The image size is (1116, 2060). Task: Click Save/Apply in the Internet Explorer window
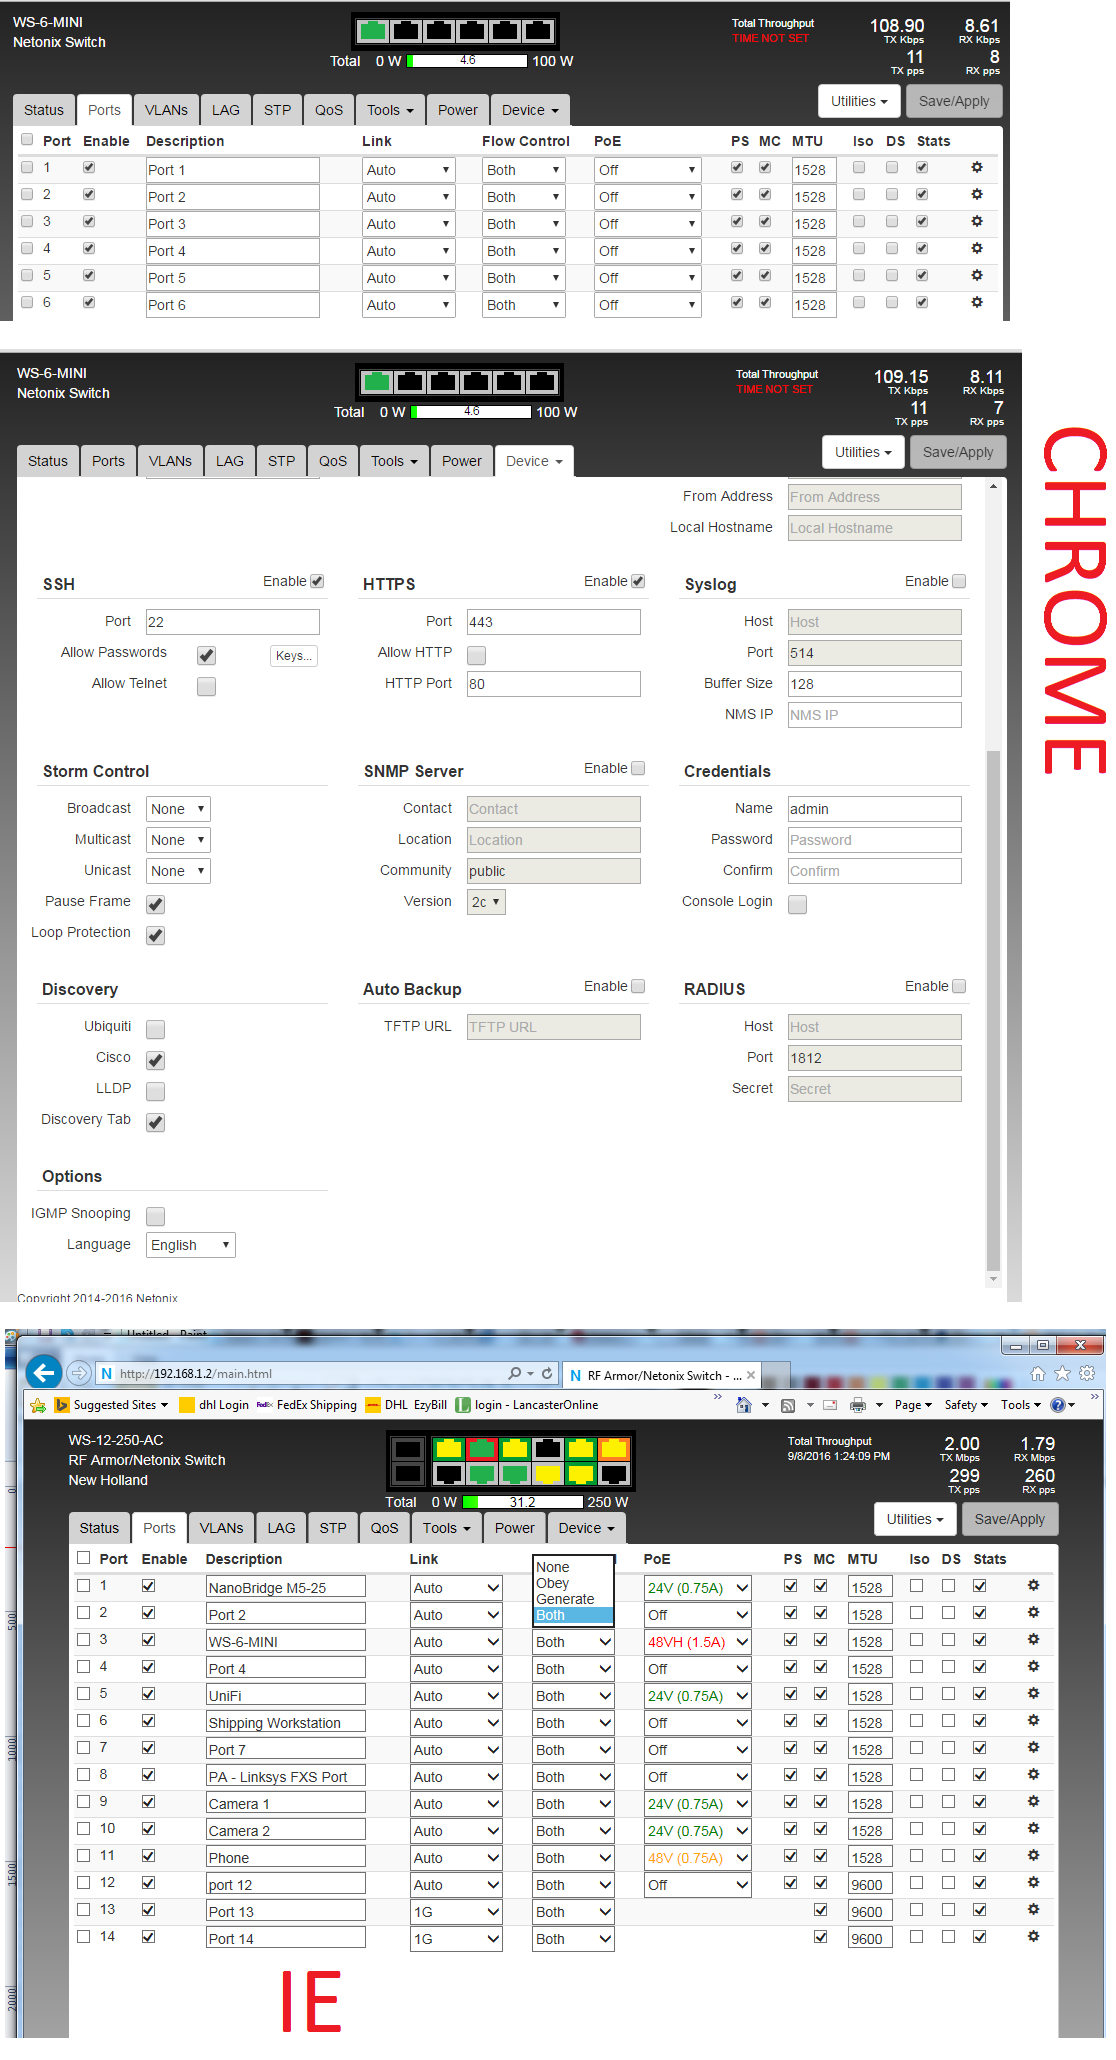pyautogui.click(x=1009, y=1519)
